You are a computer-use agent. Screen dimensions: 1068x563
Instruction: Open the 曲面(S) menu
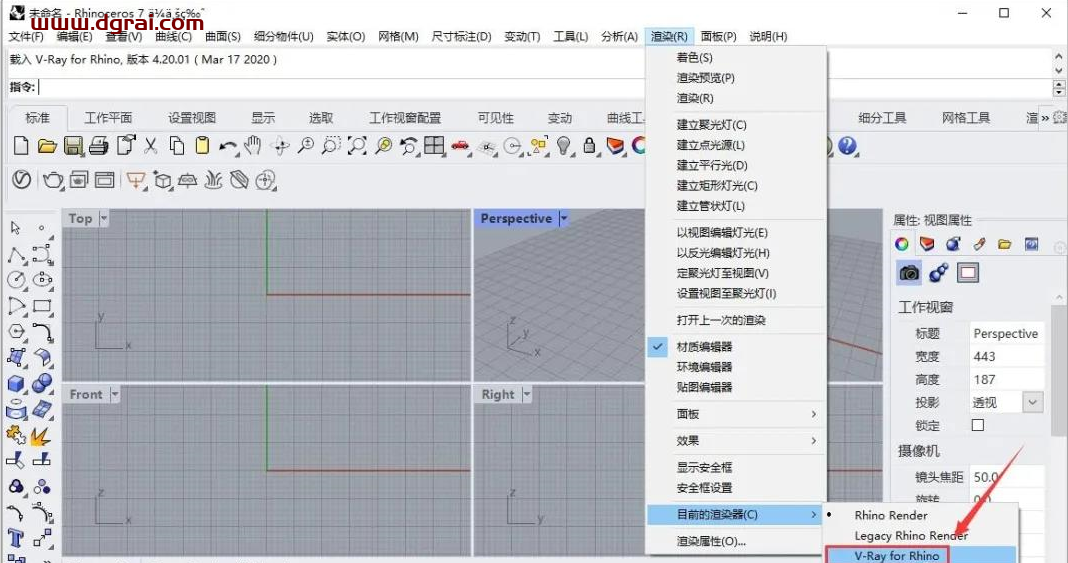(x=223, y=36)
